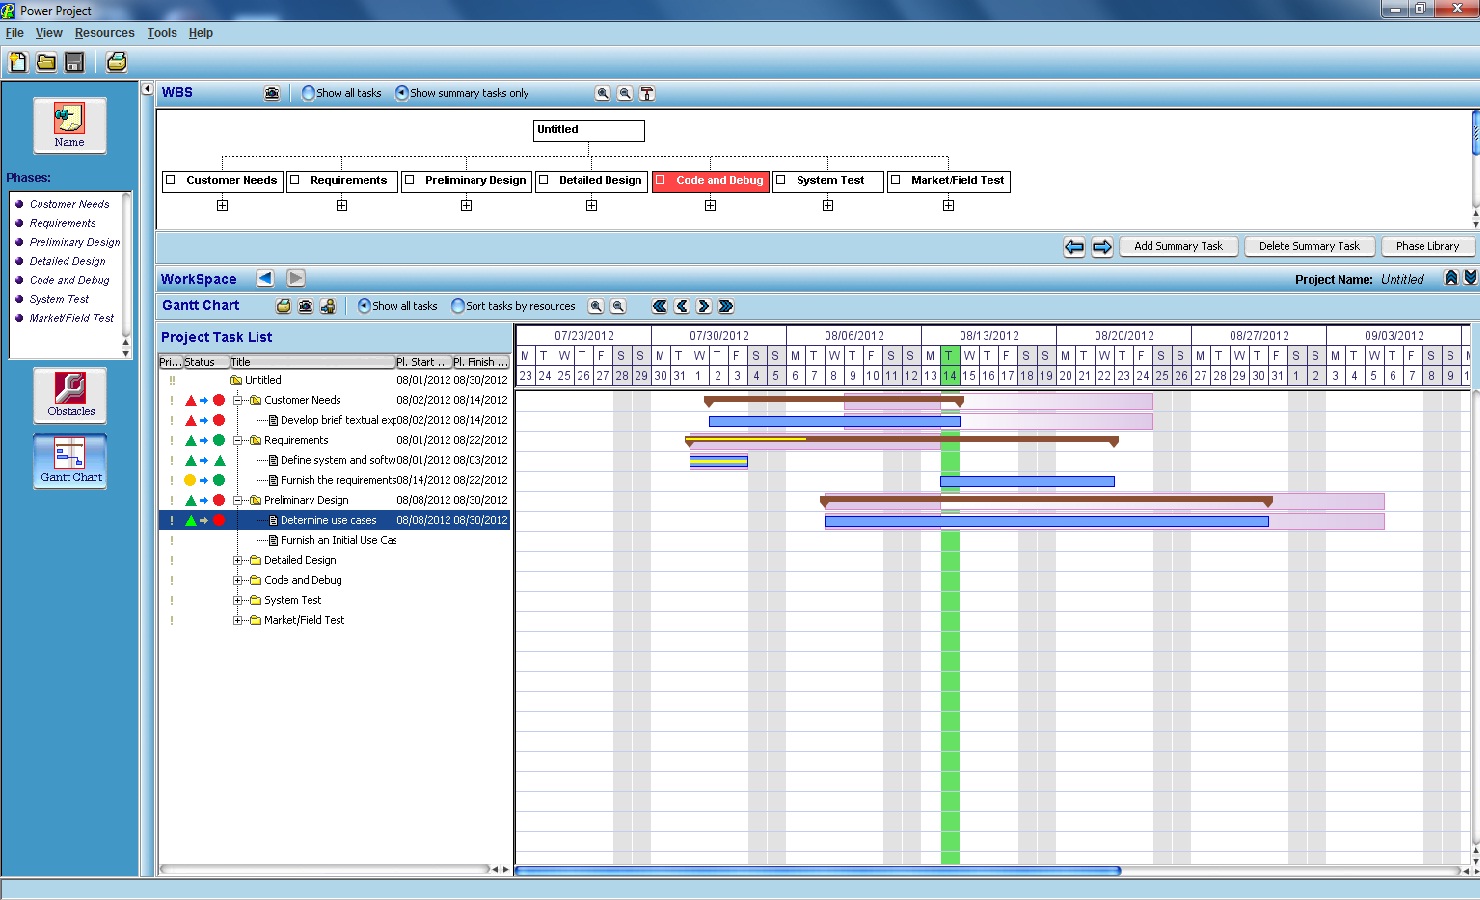Expand the Customer Needs WBS node
This screenshot has height=900, width=1480.
point(223,205)
